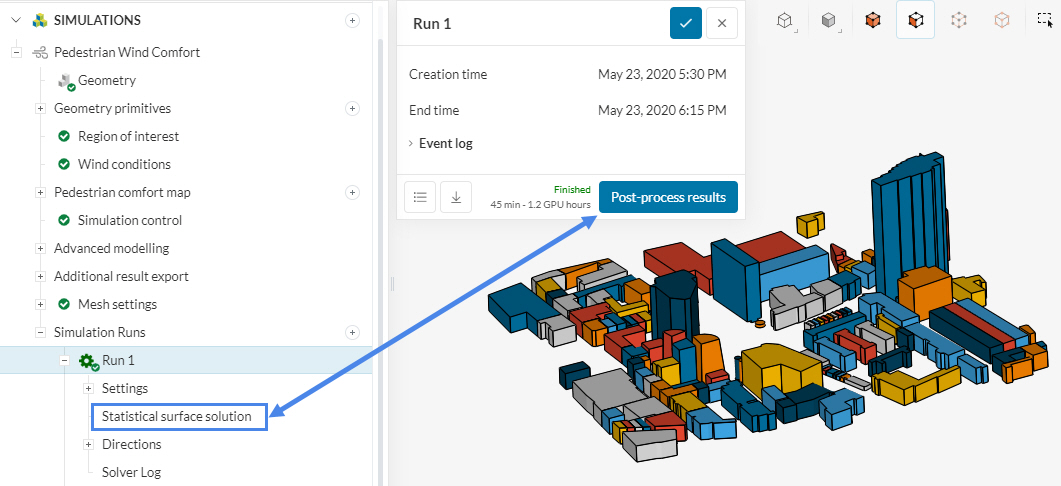Screen dimensions: 1061x486
Task: Expand the Event log section
Action: coord(445,143)
